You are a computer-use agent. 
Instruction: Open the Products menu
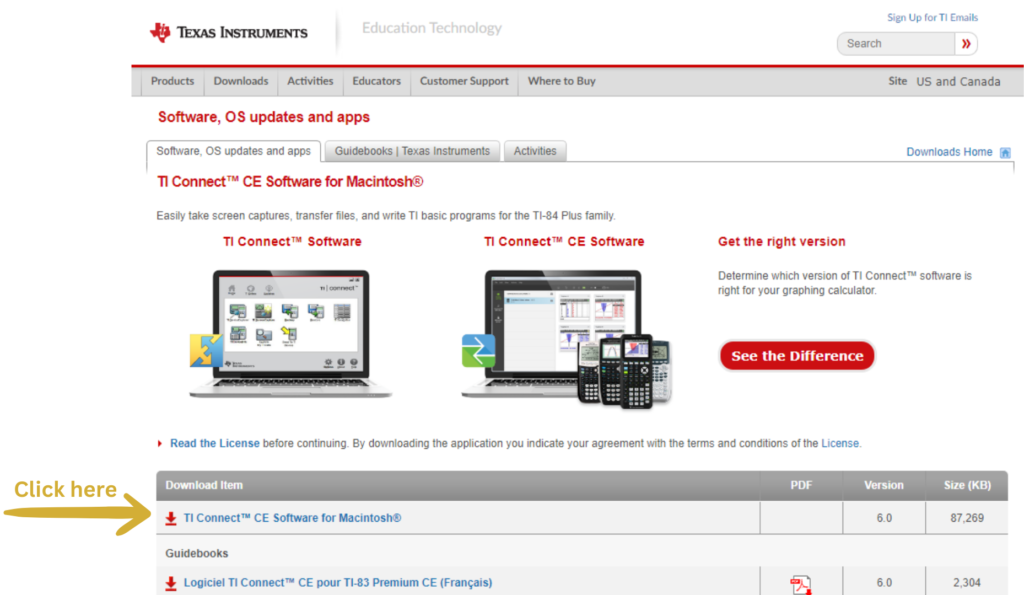click(172, 81)
